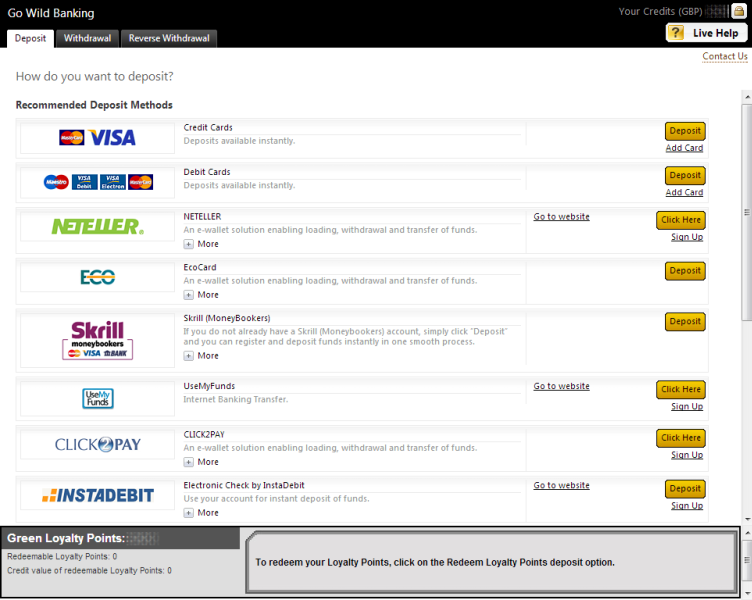This screenshot has height=600, width=752.
Task: Click the Maestro debit cards logo strip
Action: (x=98, y=182)
